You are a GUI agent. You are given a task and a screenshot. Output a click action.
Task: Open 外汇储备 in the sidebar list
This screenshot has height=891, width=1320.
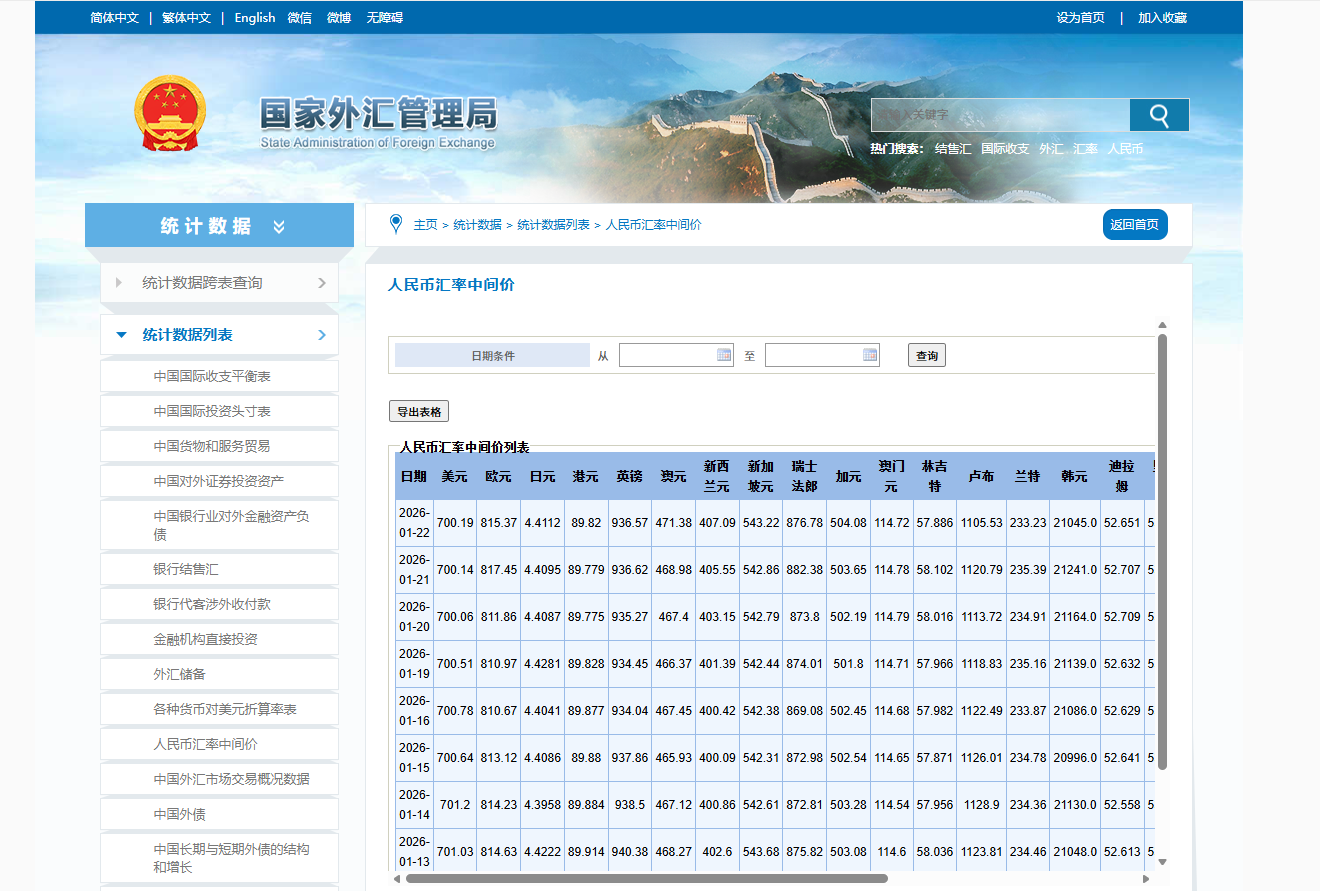(x=180, y=674)
